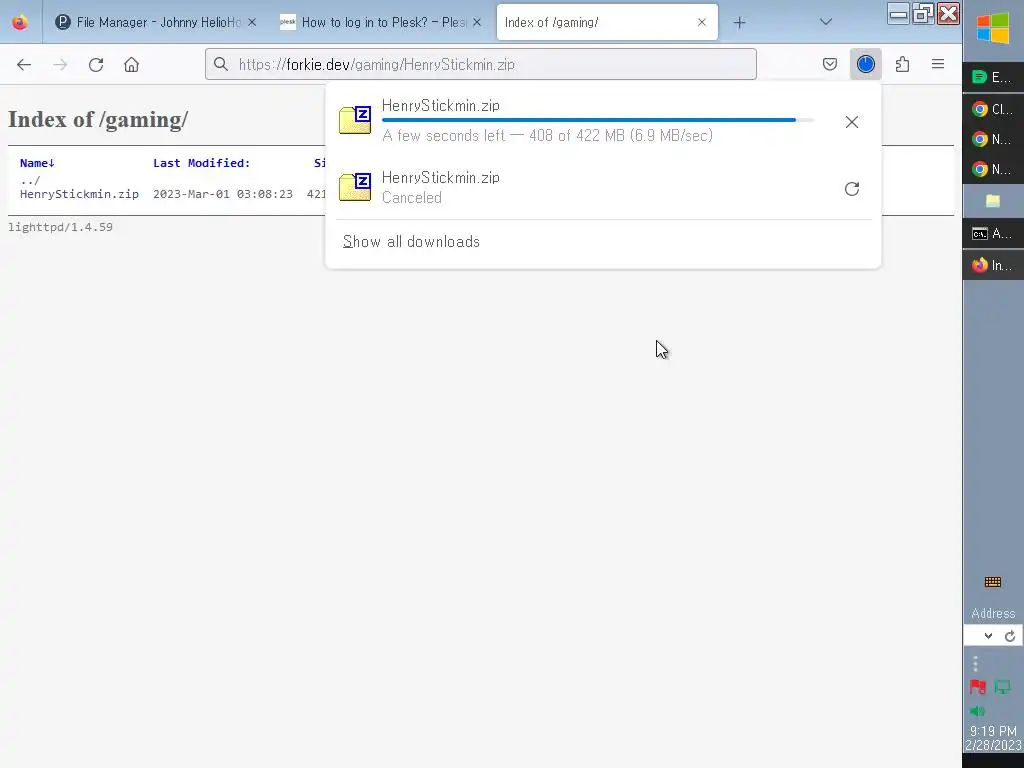Screen dimensions: 1024x768
Task: Click the taskbar Address input field
Action: tap(972, 636)
